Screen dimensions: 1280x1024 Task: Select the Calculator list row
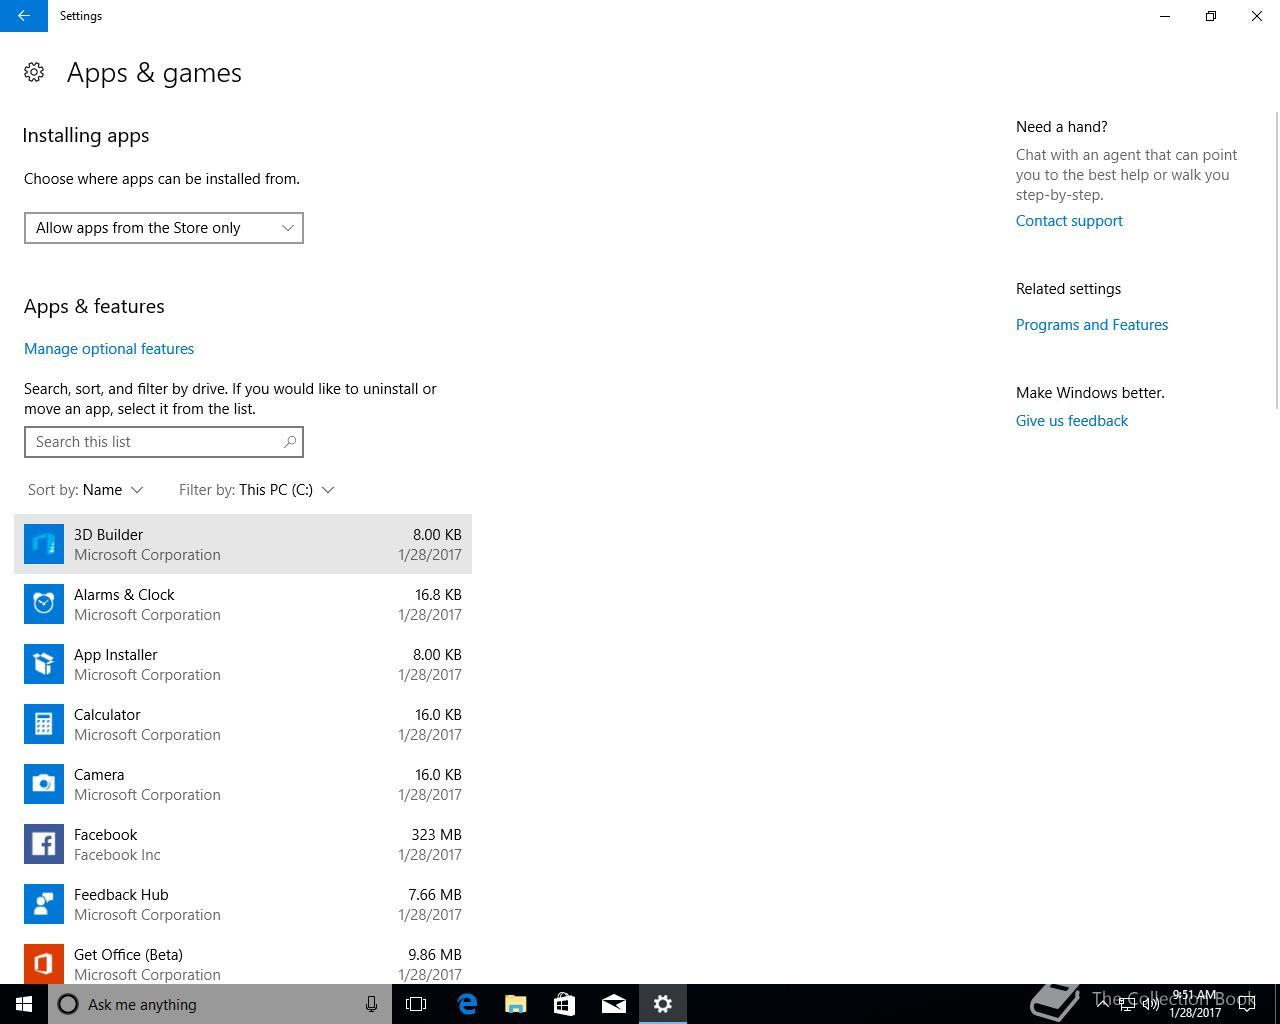click(243, 724)
